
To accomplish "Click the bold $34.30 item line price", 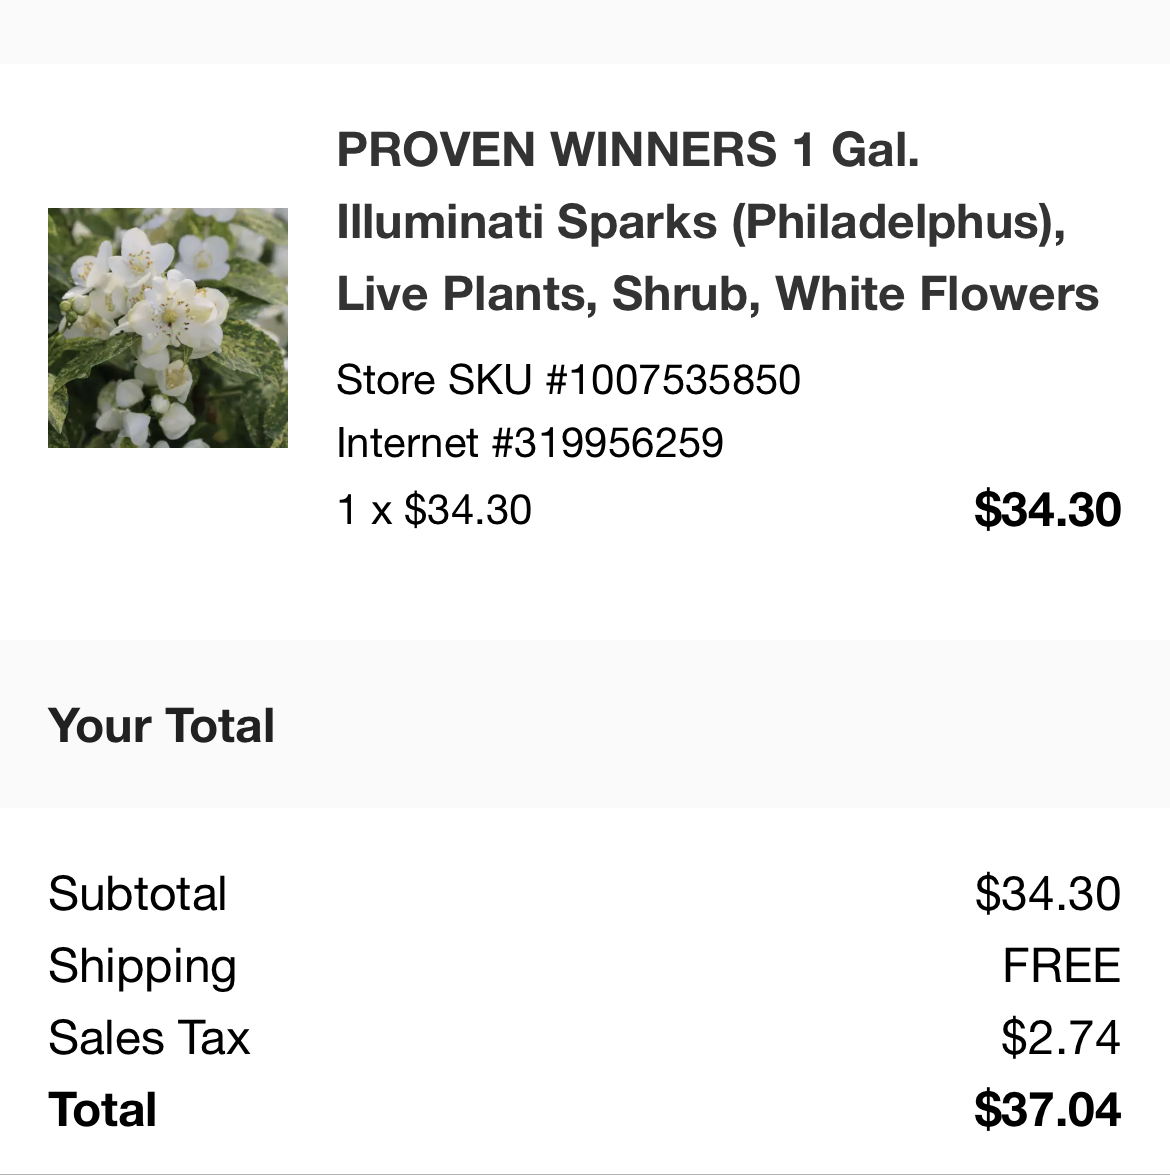I will [x=1047, y=510].
